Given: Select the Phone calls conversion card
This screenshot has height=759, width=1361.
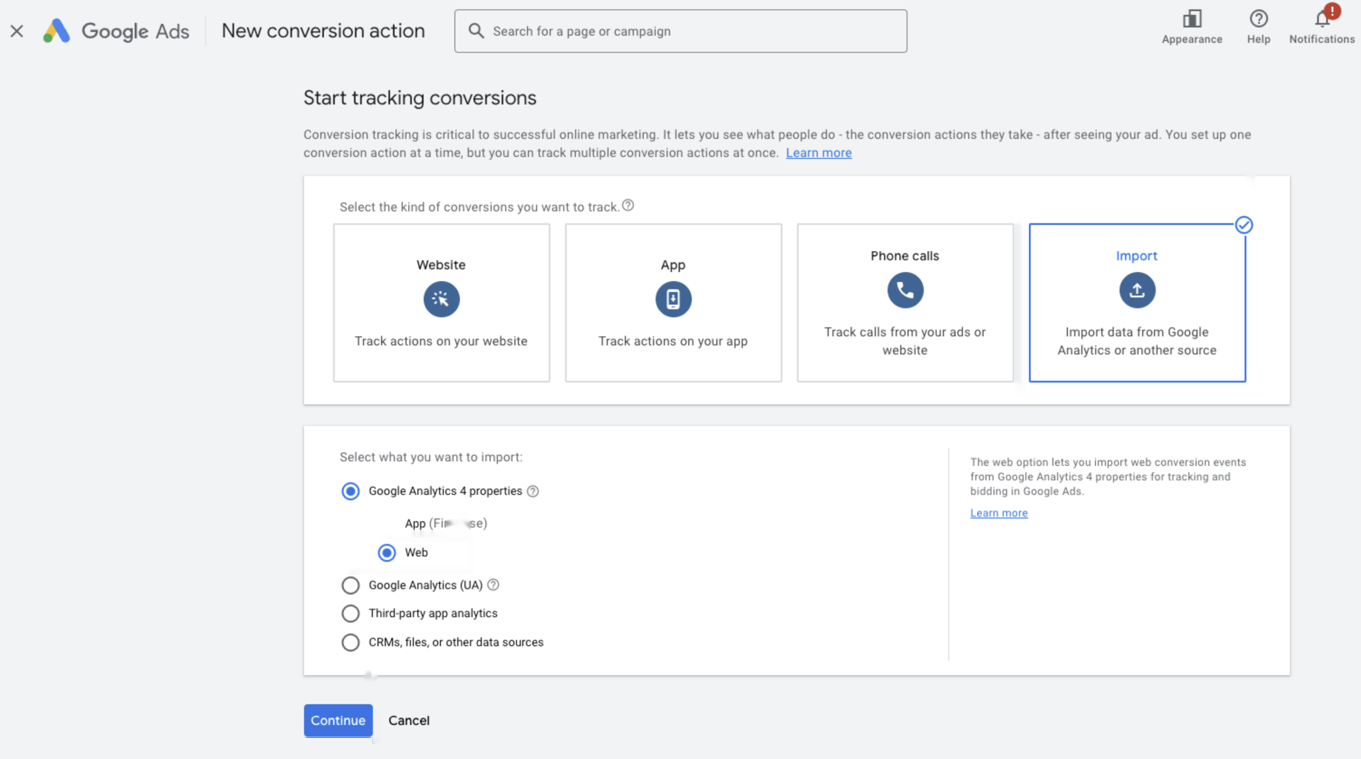Looking at the screenshot, I should tap(905, 302).
